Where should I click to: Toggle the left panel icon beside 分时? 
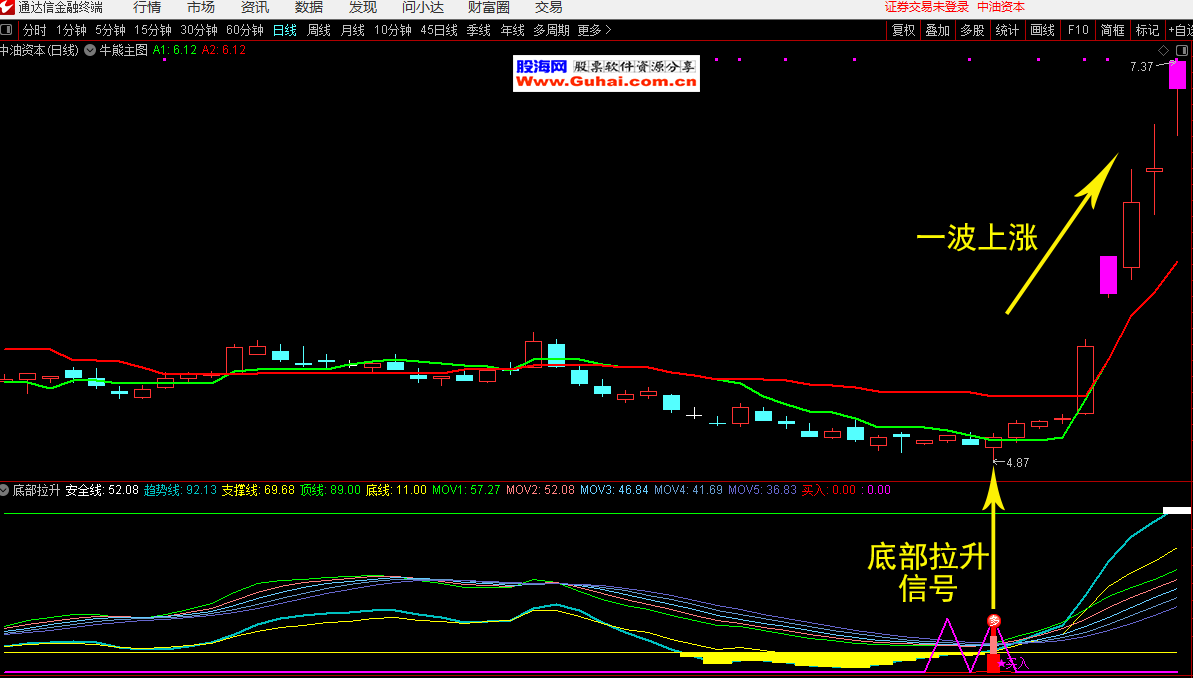(8, 30)
